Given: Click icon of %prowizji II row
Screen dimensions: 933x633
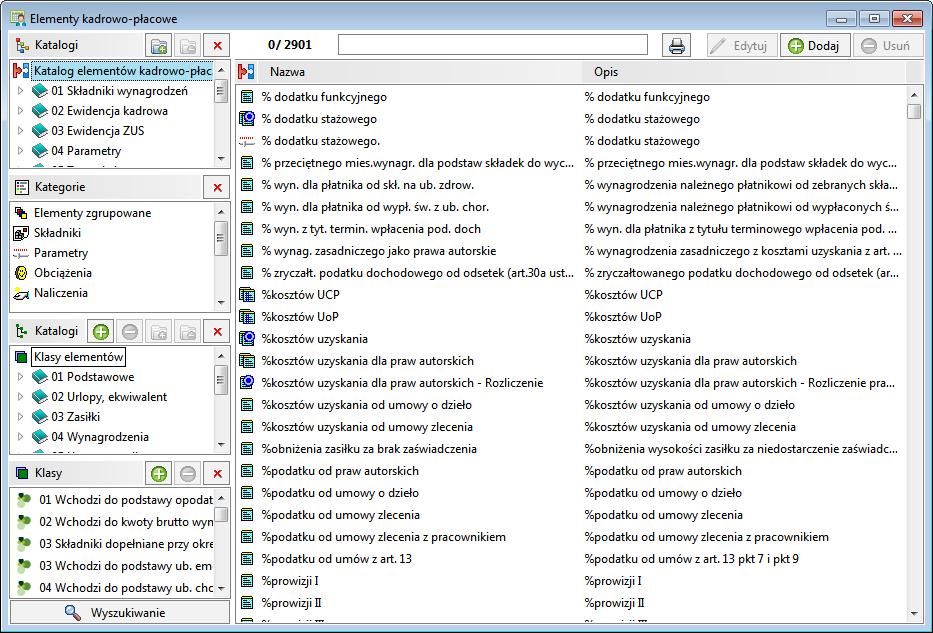Looking at the screenshot, I should pos(247,603).
